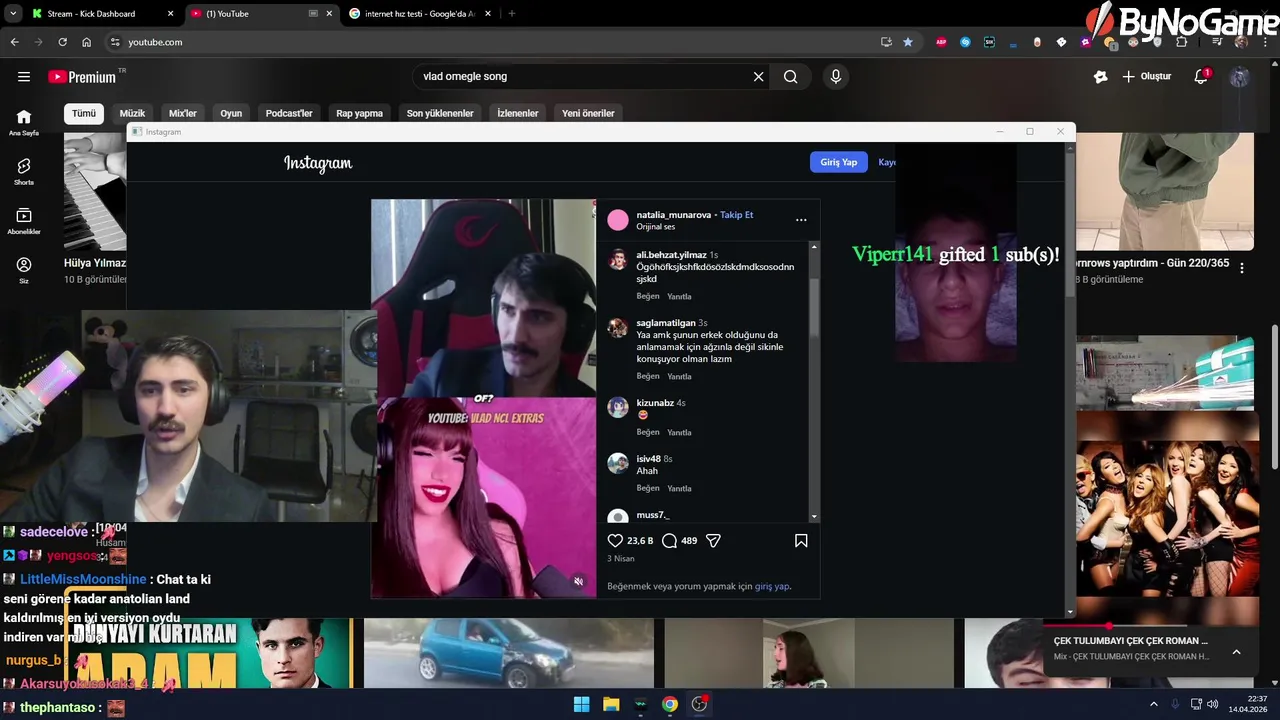Open the taskbar volume control
This screenshot has width=1280, height=720.
click(1212, 704)
